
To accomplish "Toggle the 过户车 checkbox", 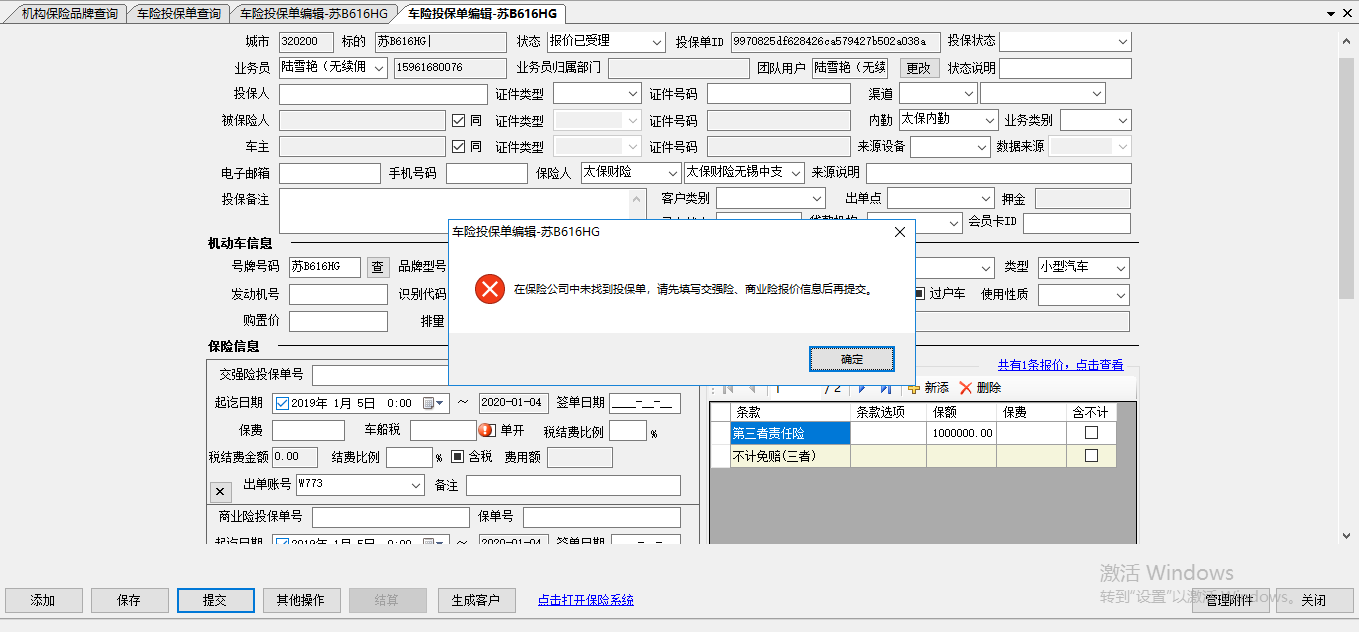I will coord(919,294).
